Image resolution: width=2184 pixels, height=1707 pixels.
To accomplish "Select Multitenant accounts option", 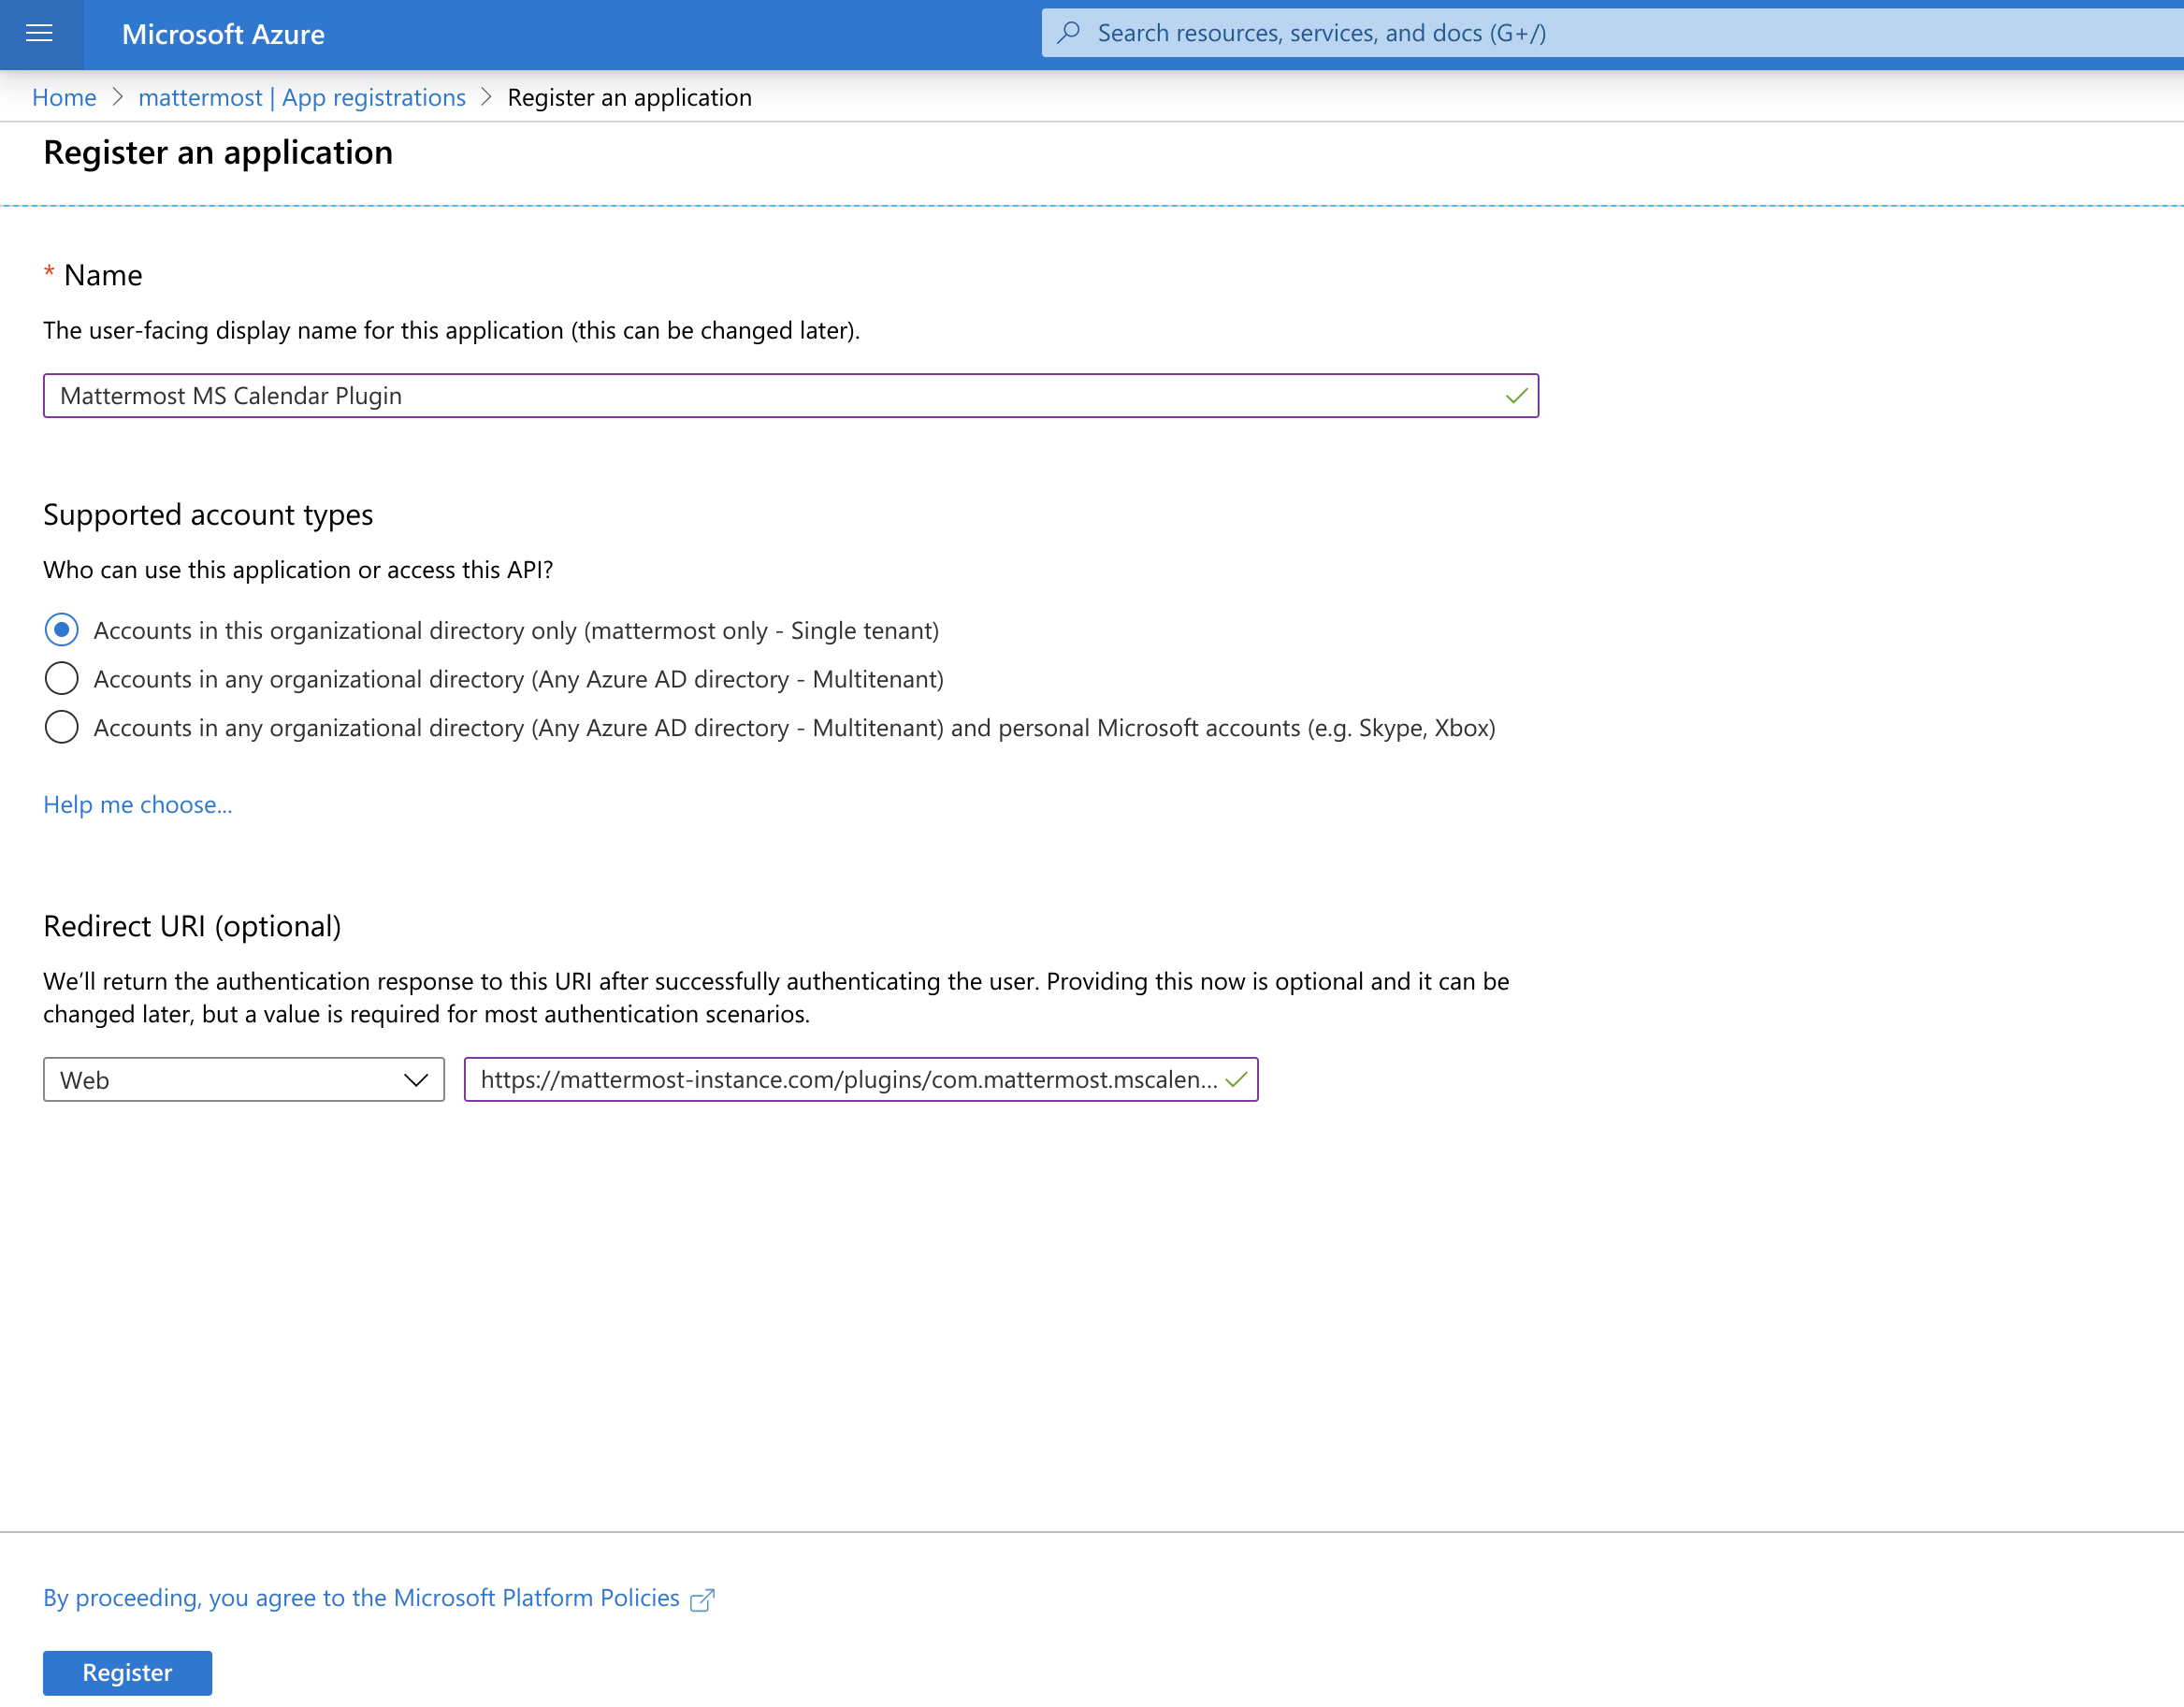I will pyautogui.click(x=61, y=678).
